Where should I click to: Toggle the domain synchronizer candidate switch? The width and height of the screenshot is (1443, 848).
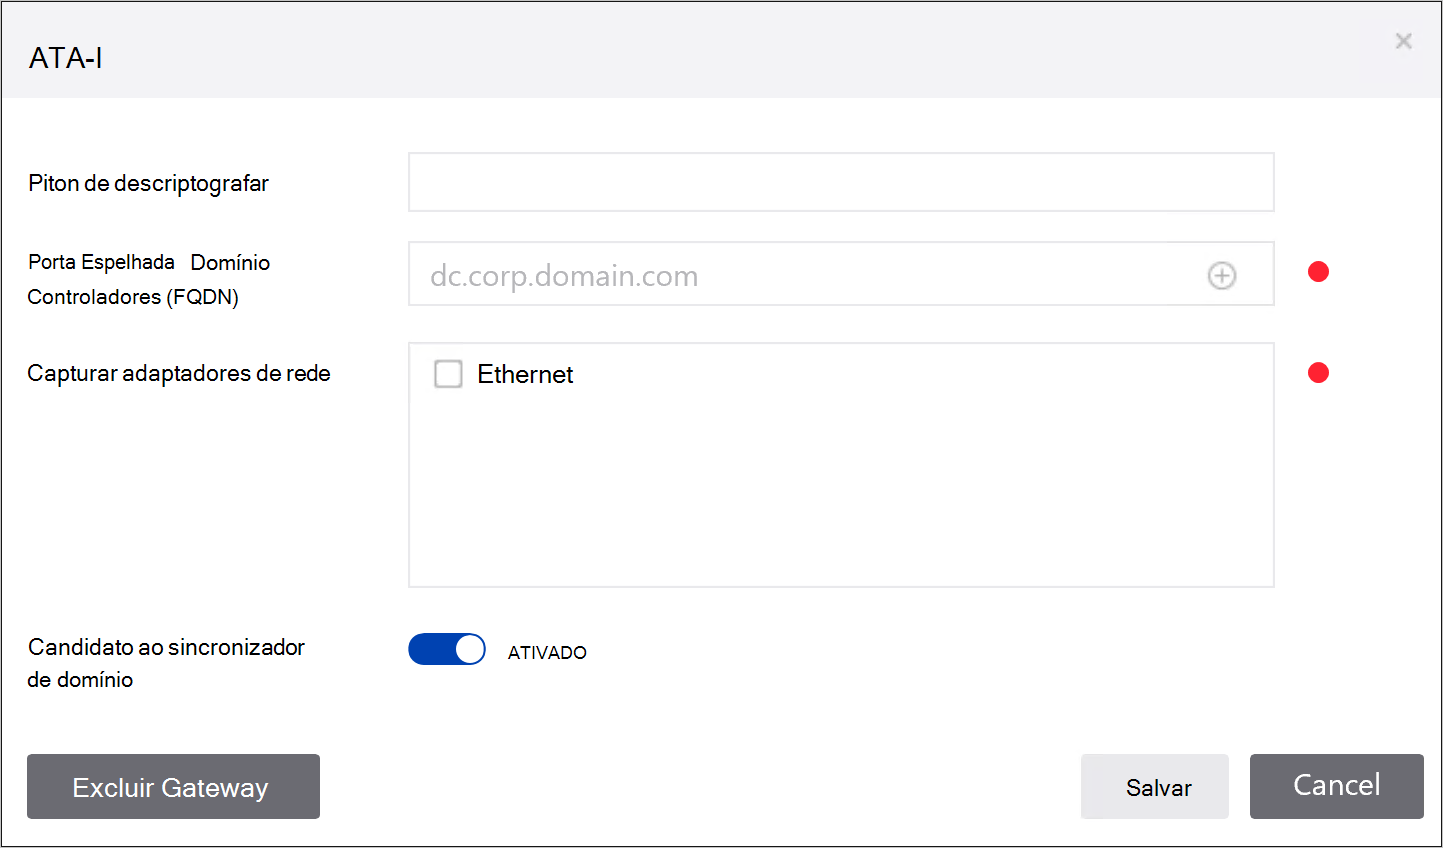(447, 649)
